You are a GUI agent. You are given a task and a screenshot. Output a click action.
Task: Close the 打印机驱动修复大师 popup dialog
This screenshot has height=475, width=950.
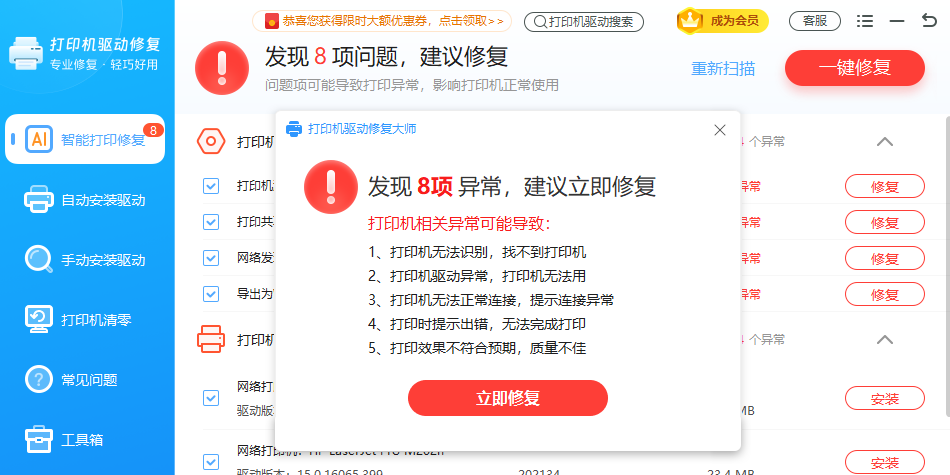(719, 130)
